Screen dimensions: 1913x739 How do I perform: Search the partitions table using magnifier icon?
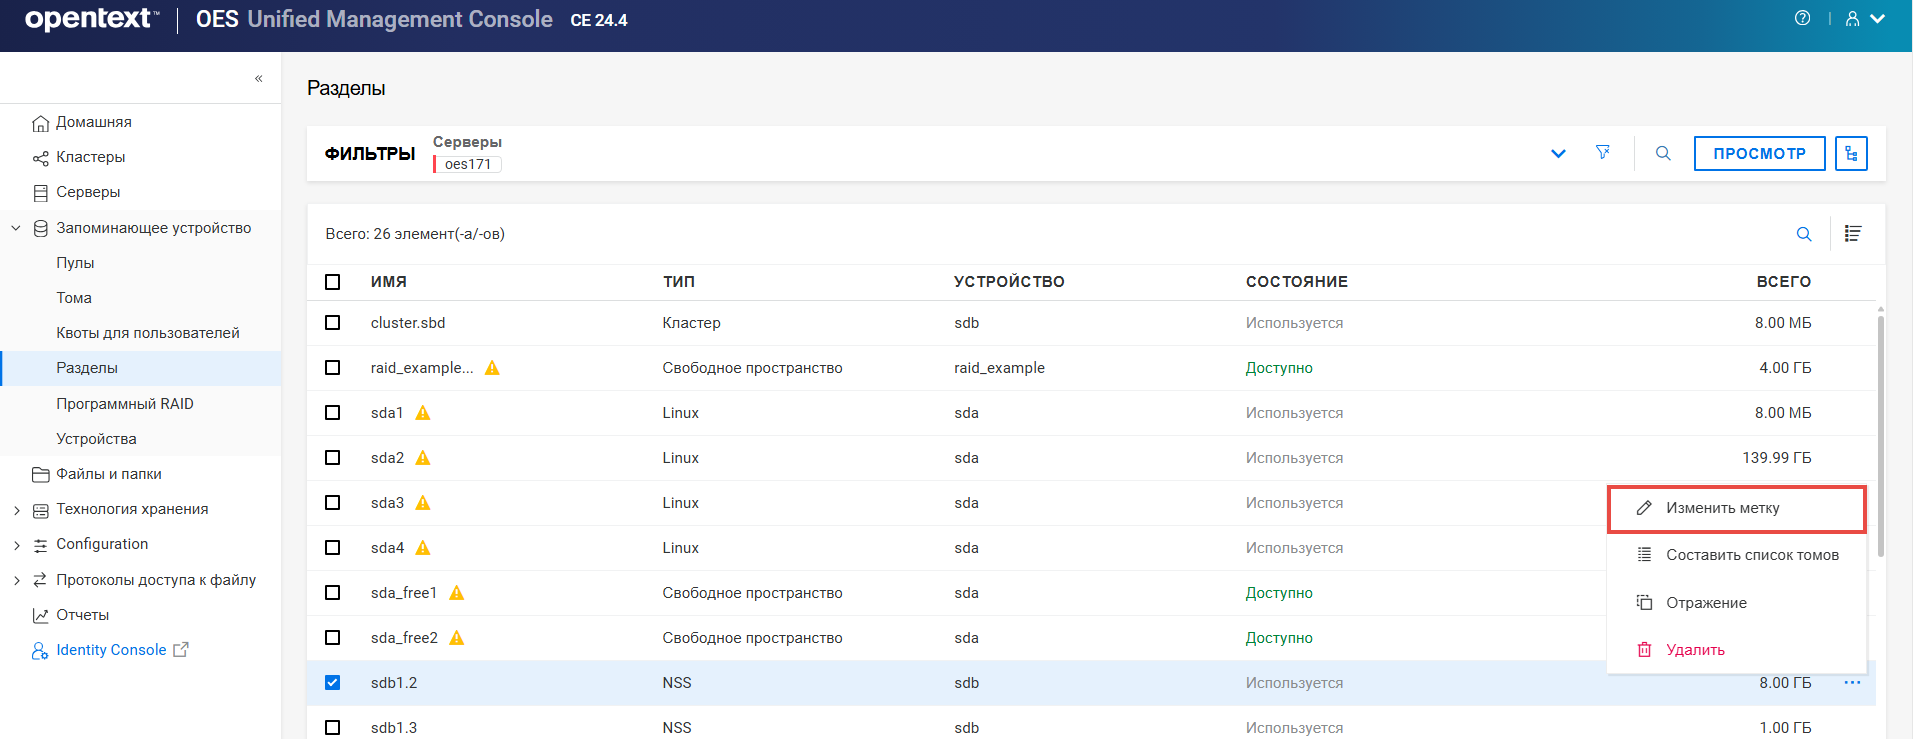[1804, 234]
